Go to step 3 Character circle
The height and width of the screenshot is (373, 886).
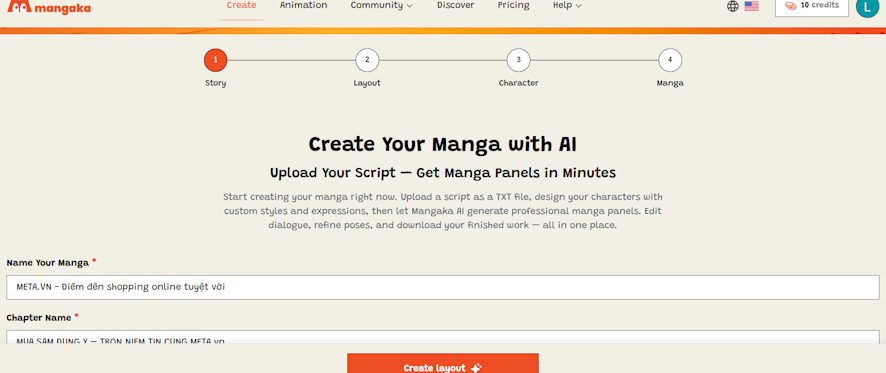click(x=518, y=60)
